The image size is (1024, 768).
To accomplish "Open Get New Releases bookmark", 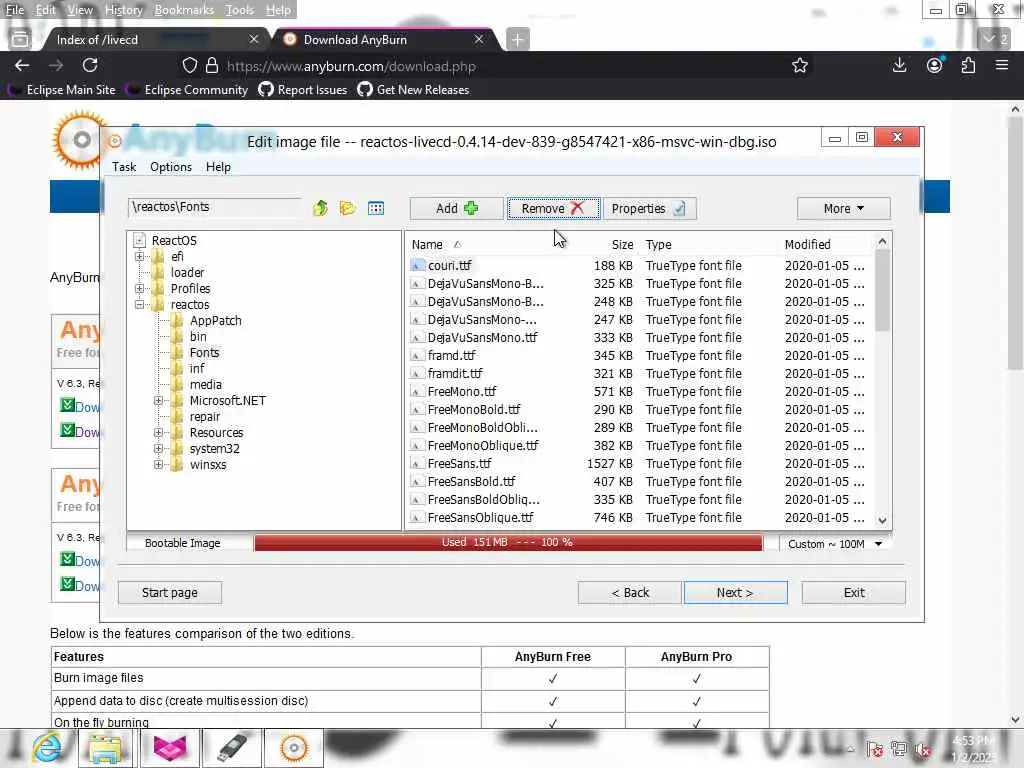I will coord(413,90).
